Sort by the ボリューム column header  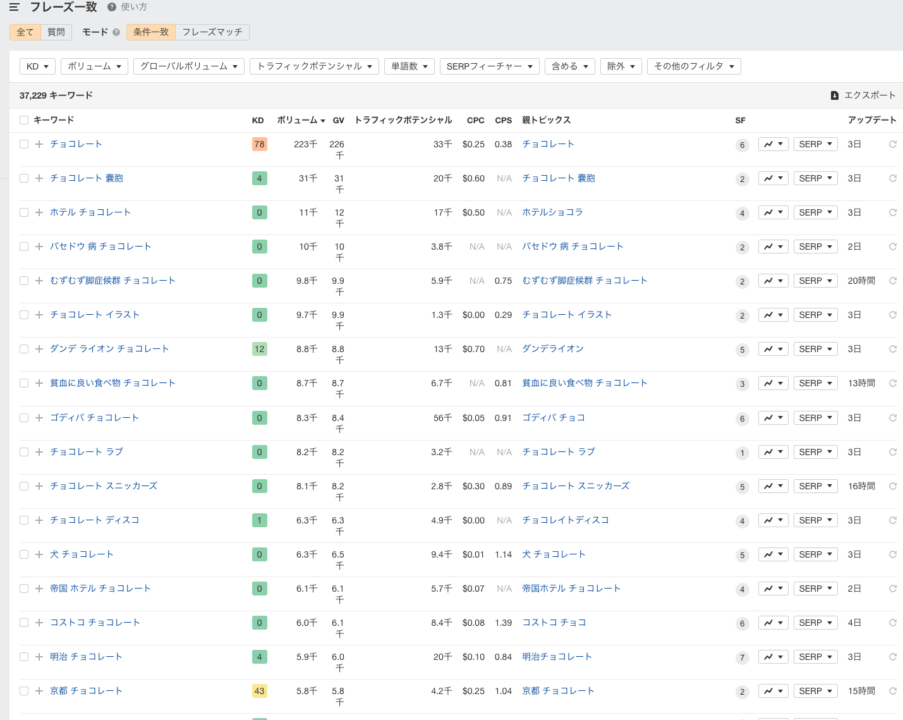point(299,120)
